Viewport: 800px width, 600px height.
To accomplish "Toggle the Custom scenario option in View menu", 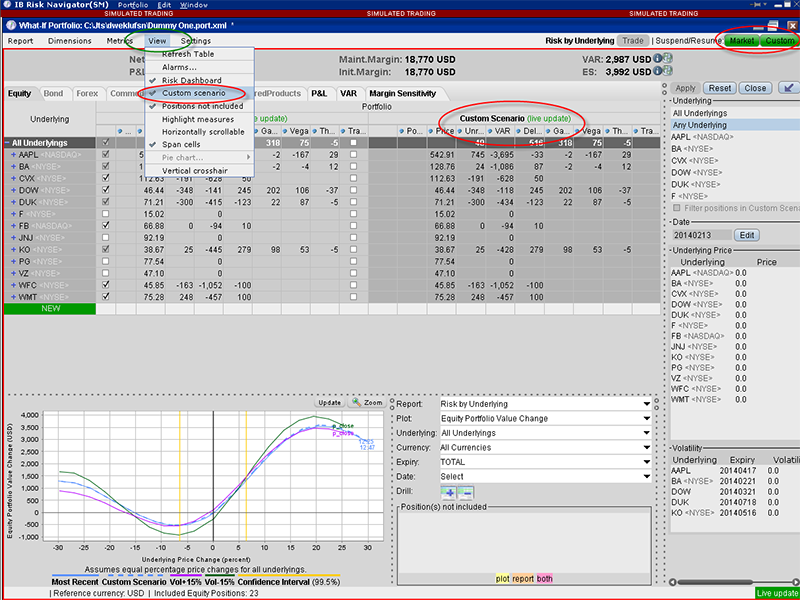I will tap(194, 92).
